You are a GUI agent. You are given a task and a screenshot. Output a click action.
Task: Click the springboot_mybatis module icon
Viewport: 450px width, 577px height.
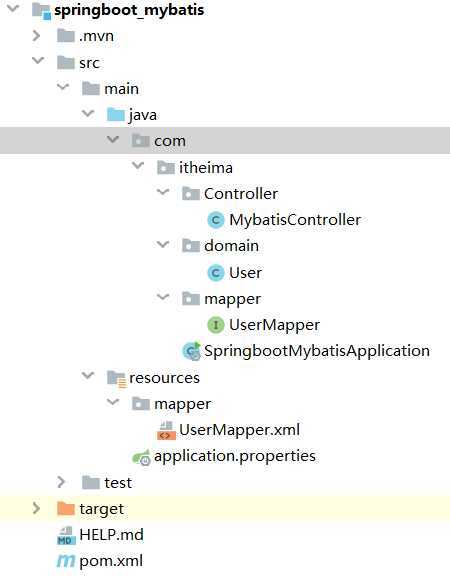[x=41, y=10]
